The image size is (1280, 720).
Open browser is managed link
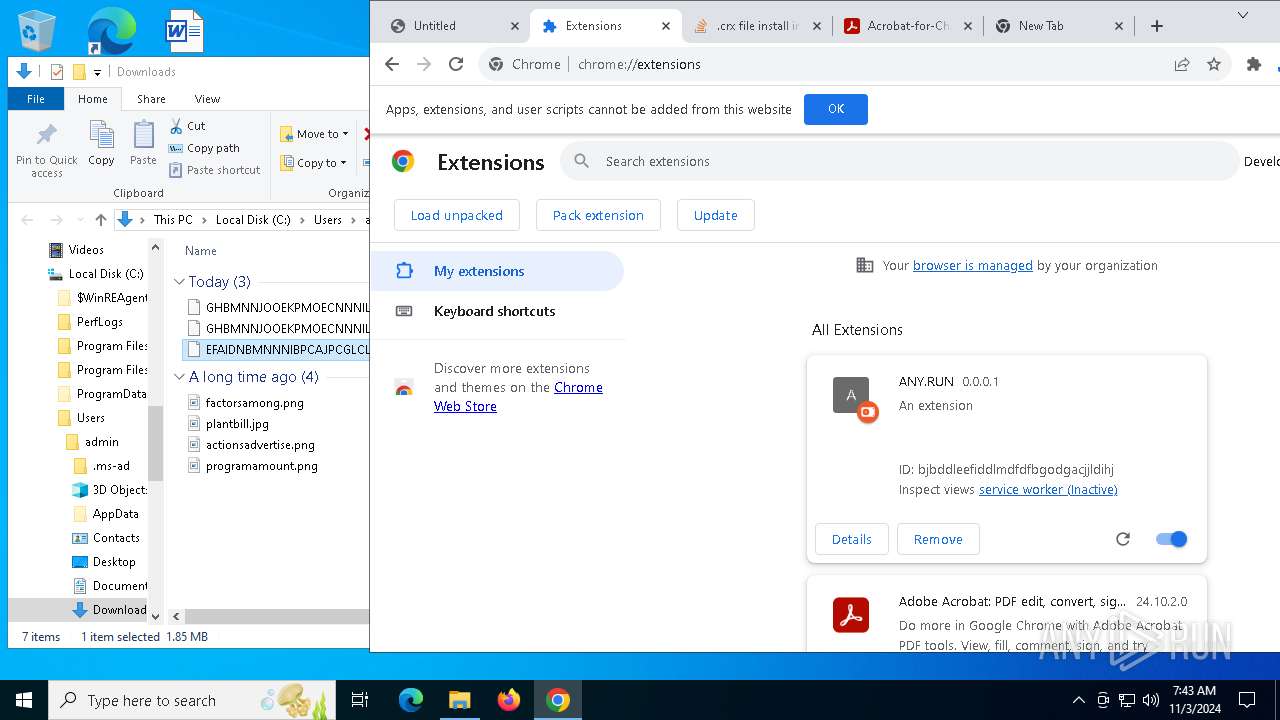click(972, 265)
